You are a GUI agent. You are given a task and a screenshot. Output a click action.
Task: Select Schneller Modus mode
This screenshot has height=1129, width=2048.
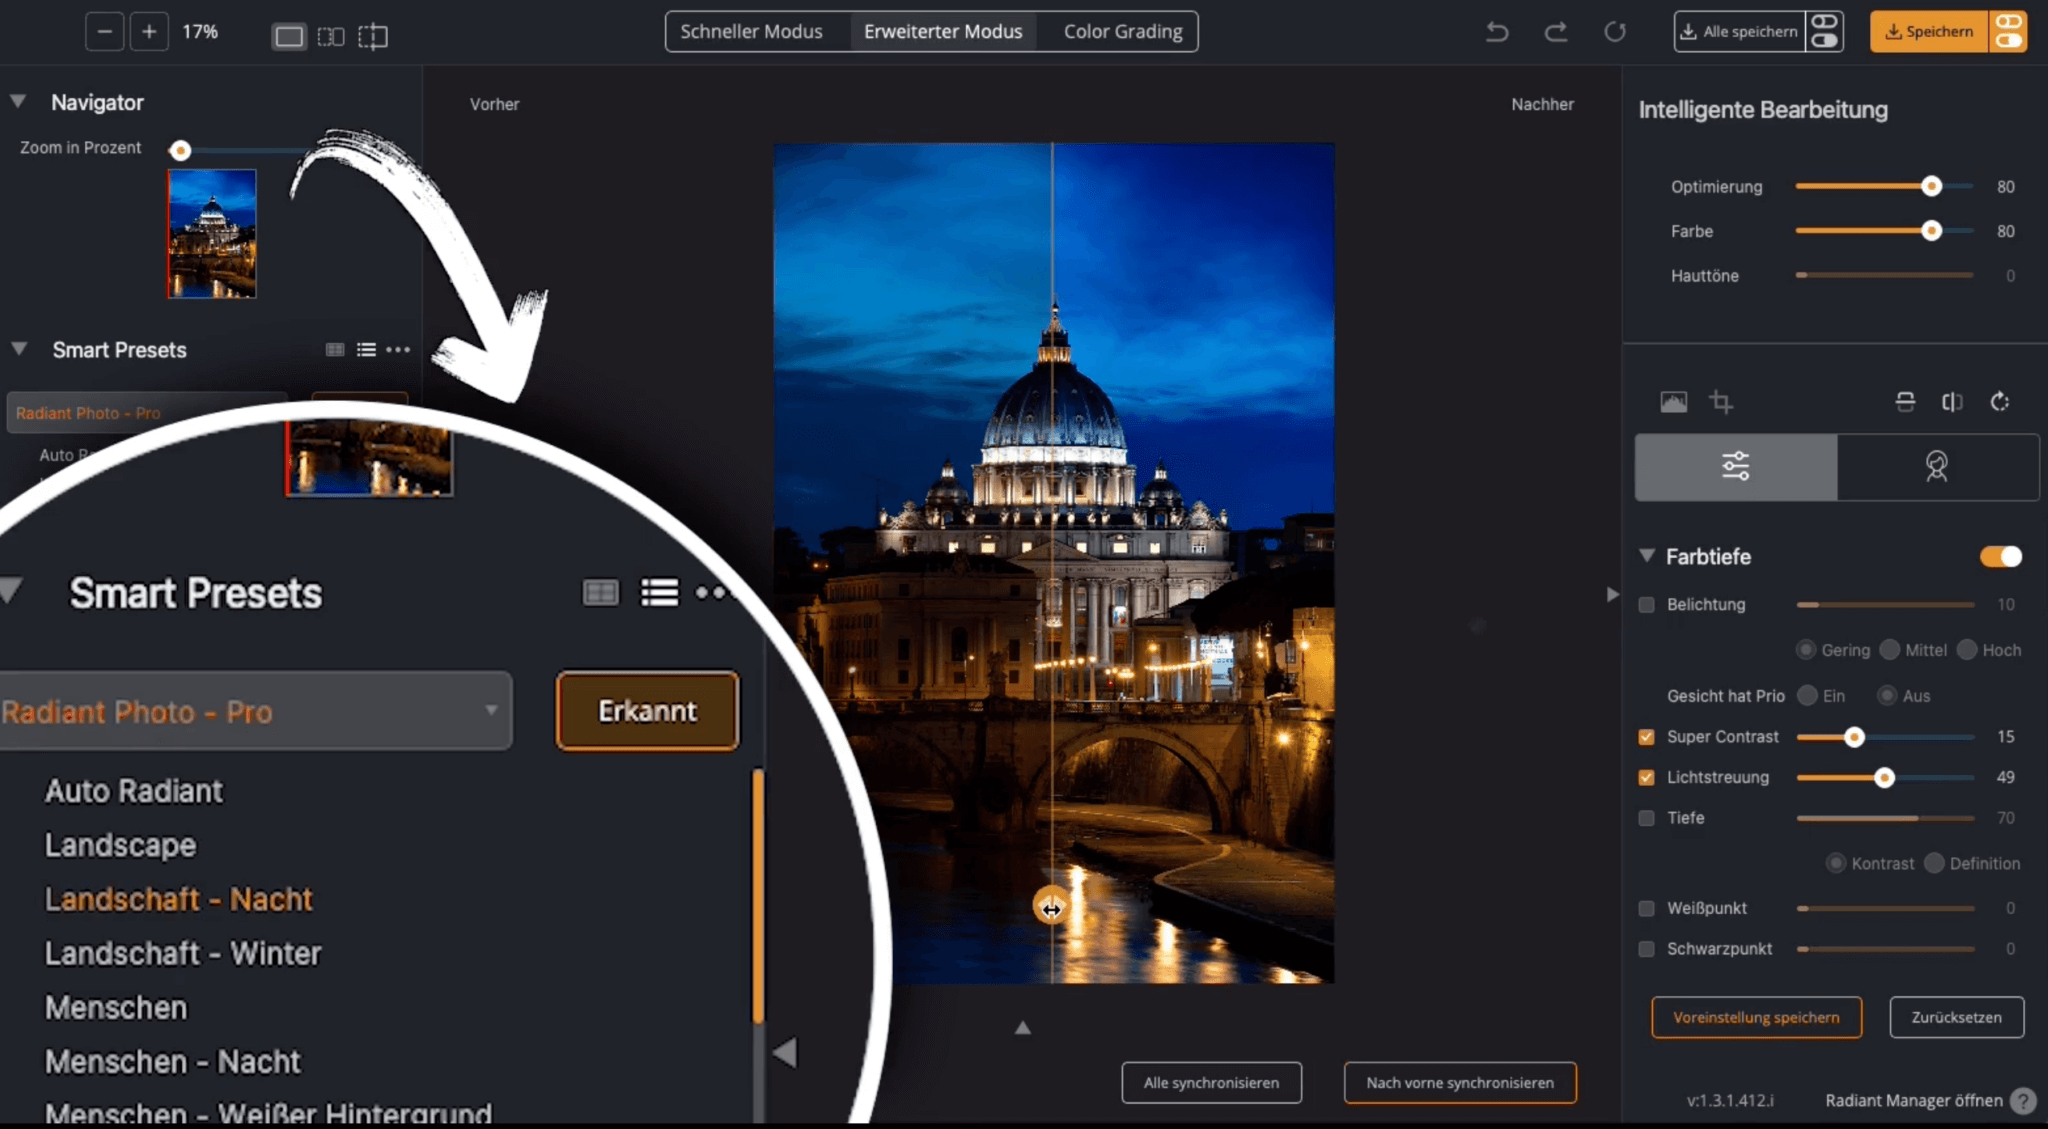[752, 31]
